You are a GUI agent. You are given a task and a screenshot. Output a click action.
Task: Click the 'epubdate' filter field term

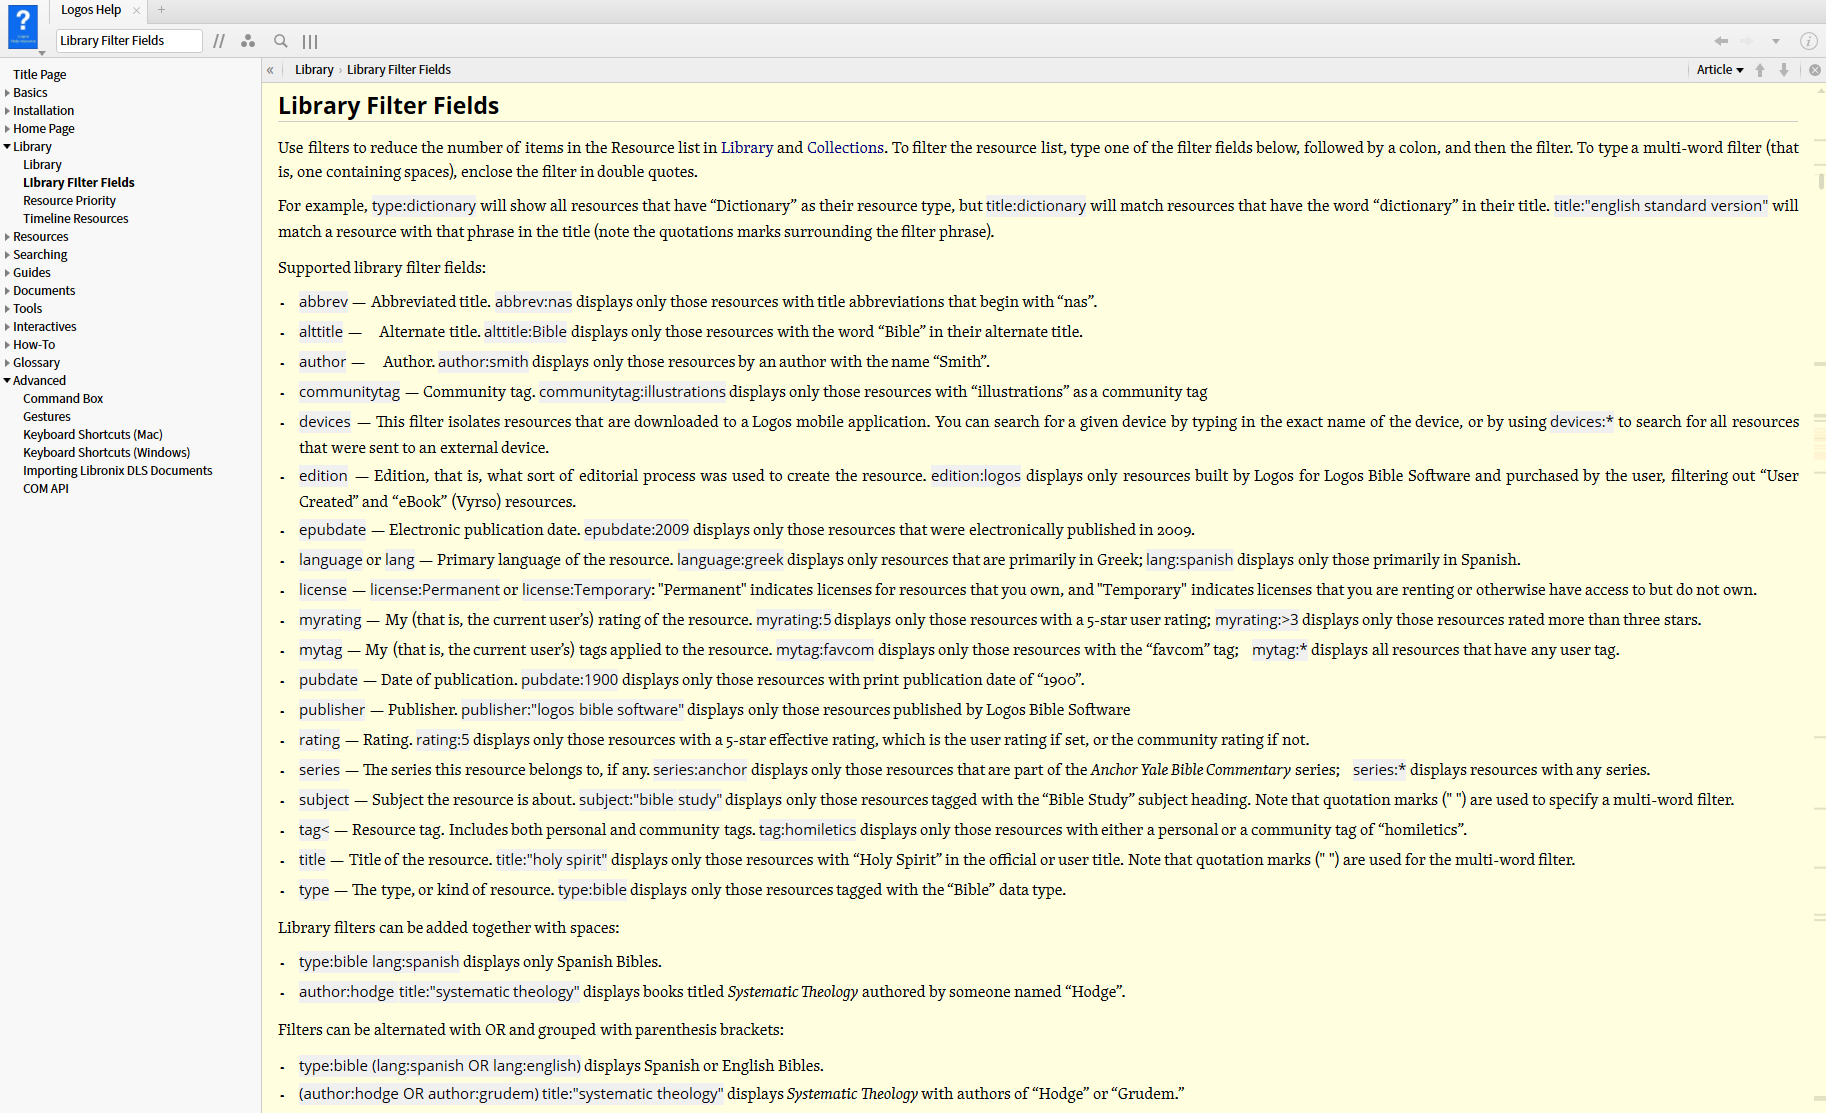point(332,530)
